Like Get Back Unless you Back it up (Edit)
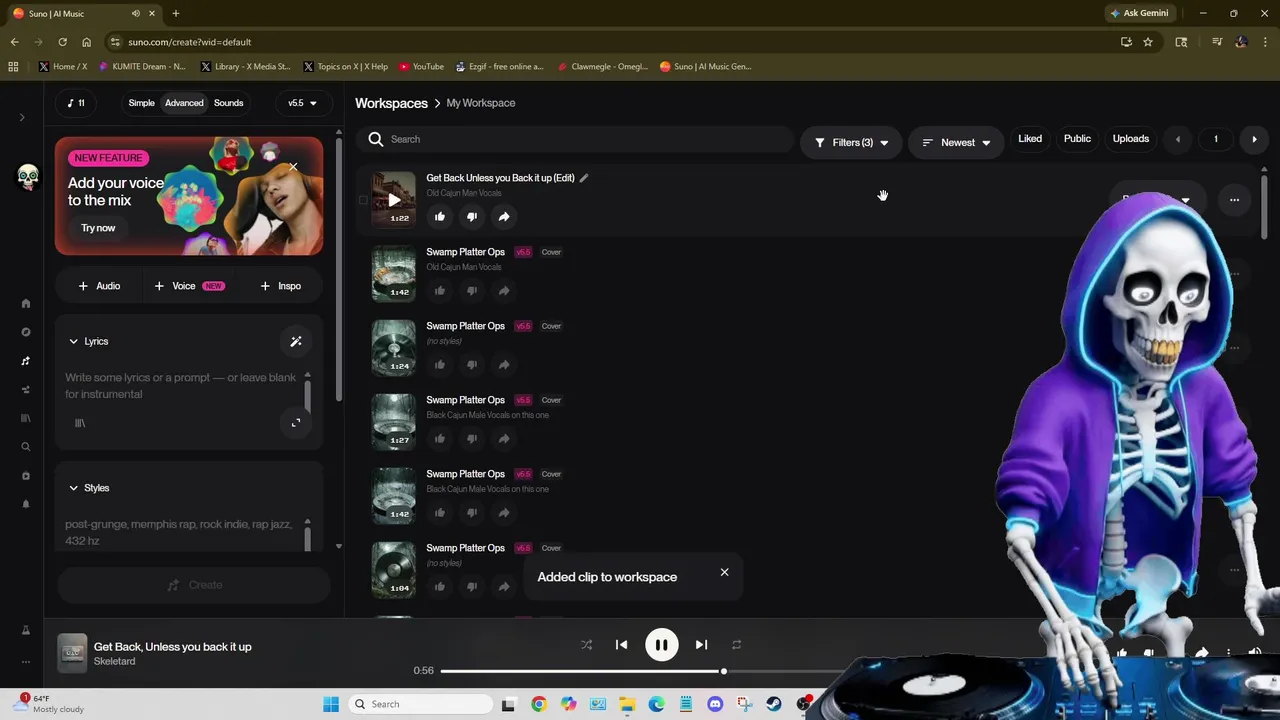The height and width of the screenshot is (720, 1280). click(x=440, y=216)
